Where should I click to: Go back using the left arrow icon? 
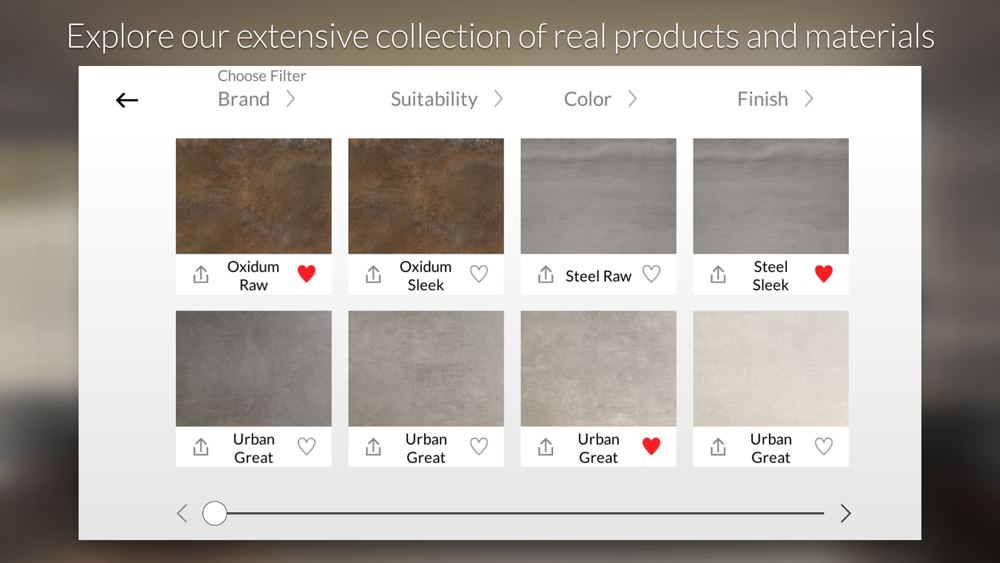[x=127, y=100]
